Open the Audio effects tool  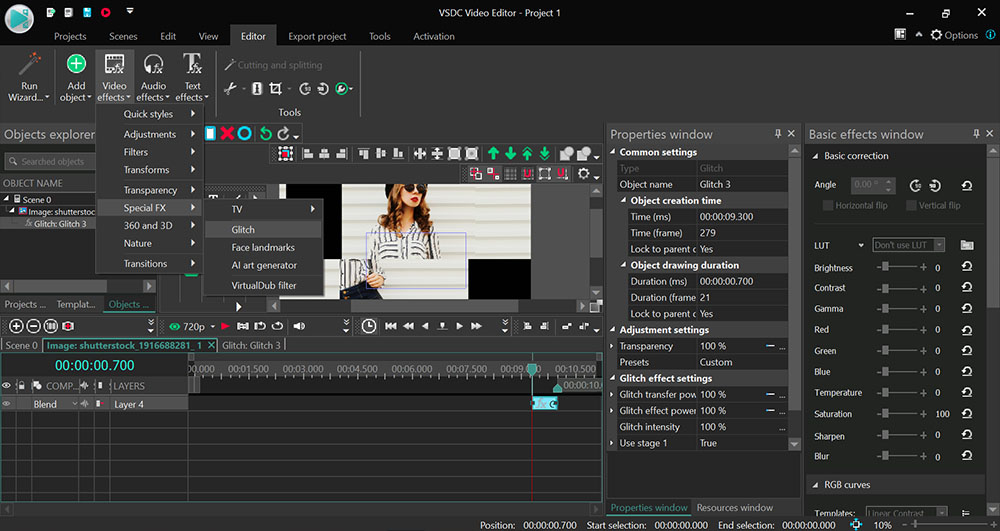click(153, 76)
